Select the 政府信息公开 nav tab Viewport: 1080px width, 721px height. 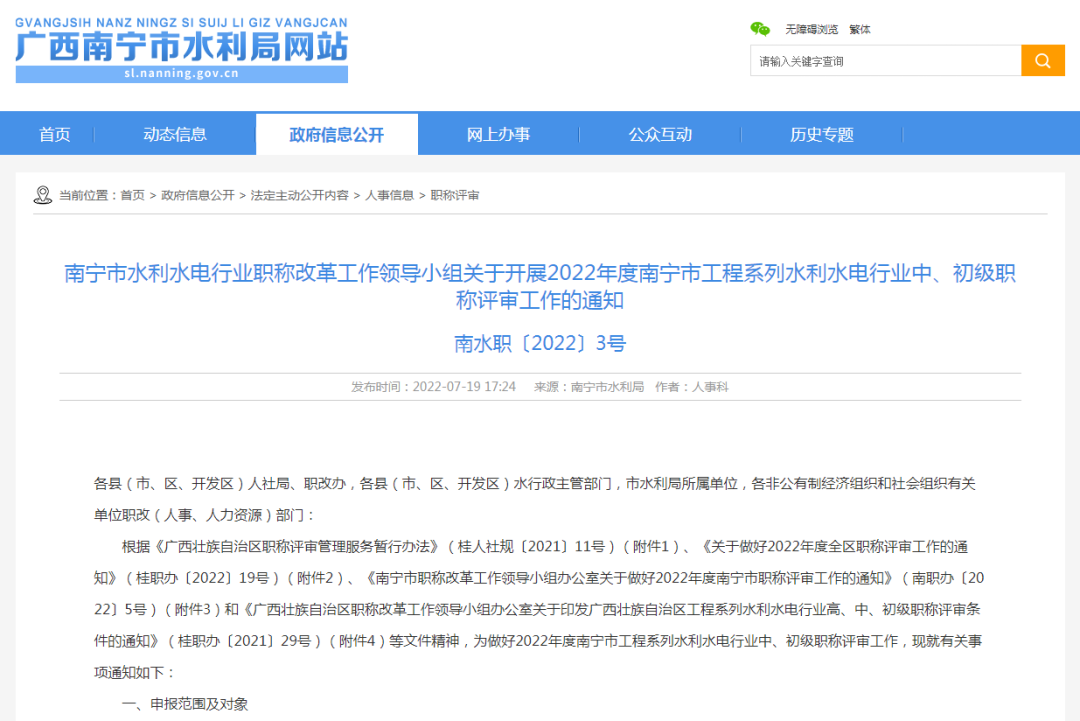click(x=337, y=134)
